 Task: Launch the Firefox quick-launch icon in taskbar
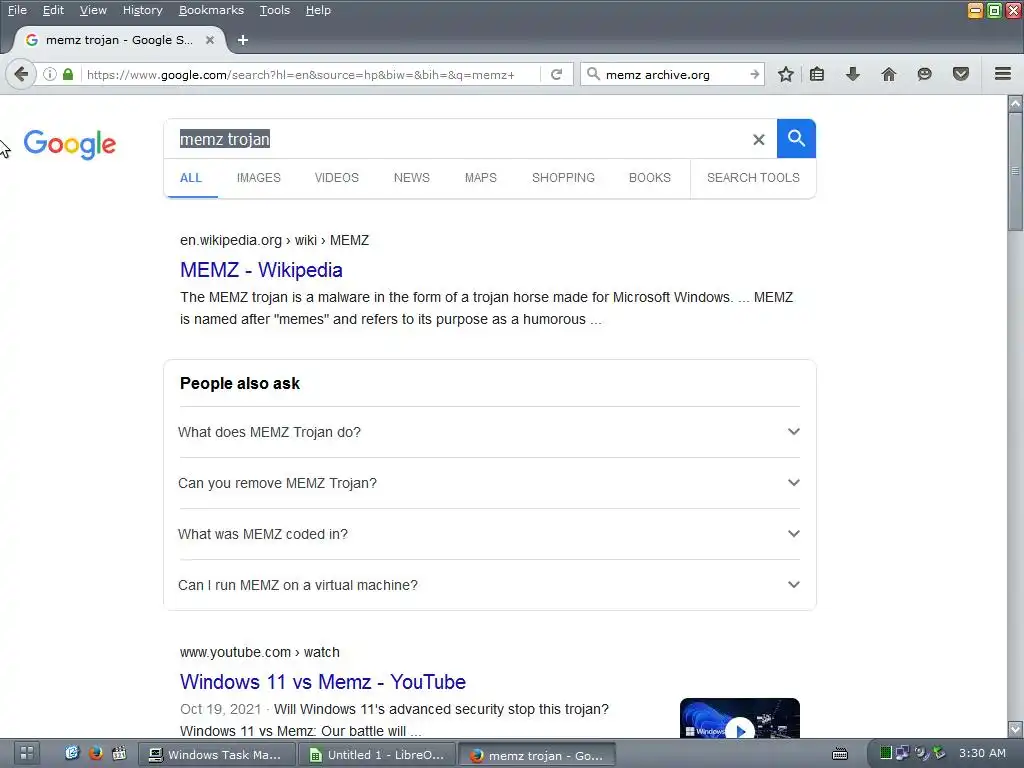pyautogui.click(x=95, y=754)
